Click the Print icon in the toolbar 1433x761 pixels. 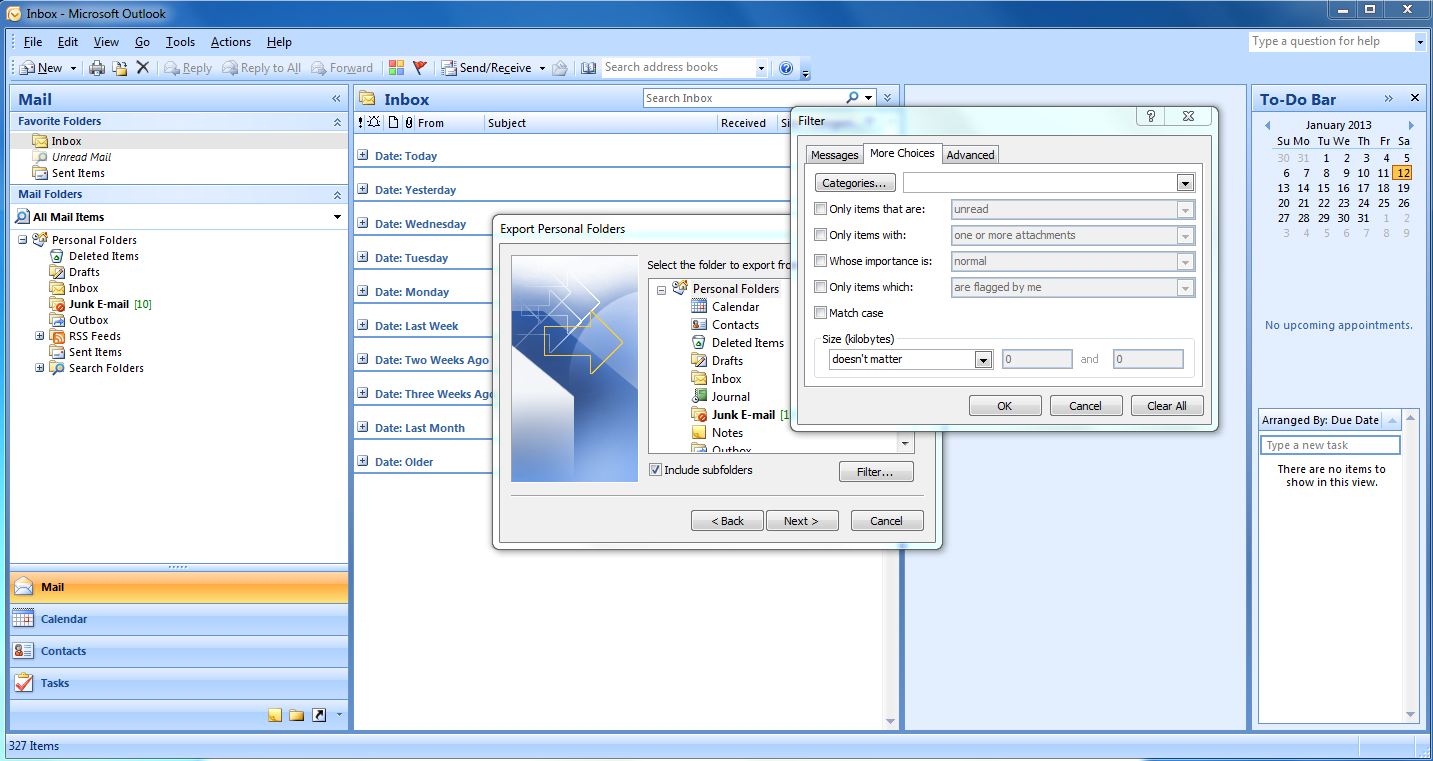[x=97, y=68]
